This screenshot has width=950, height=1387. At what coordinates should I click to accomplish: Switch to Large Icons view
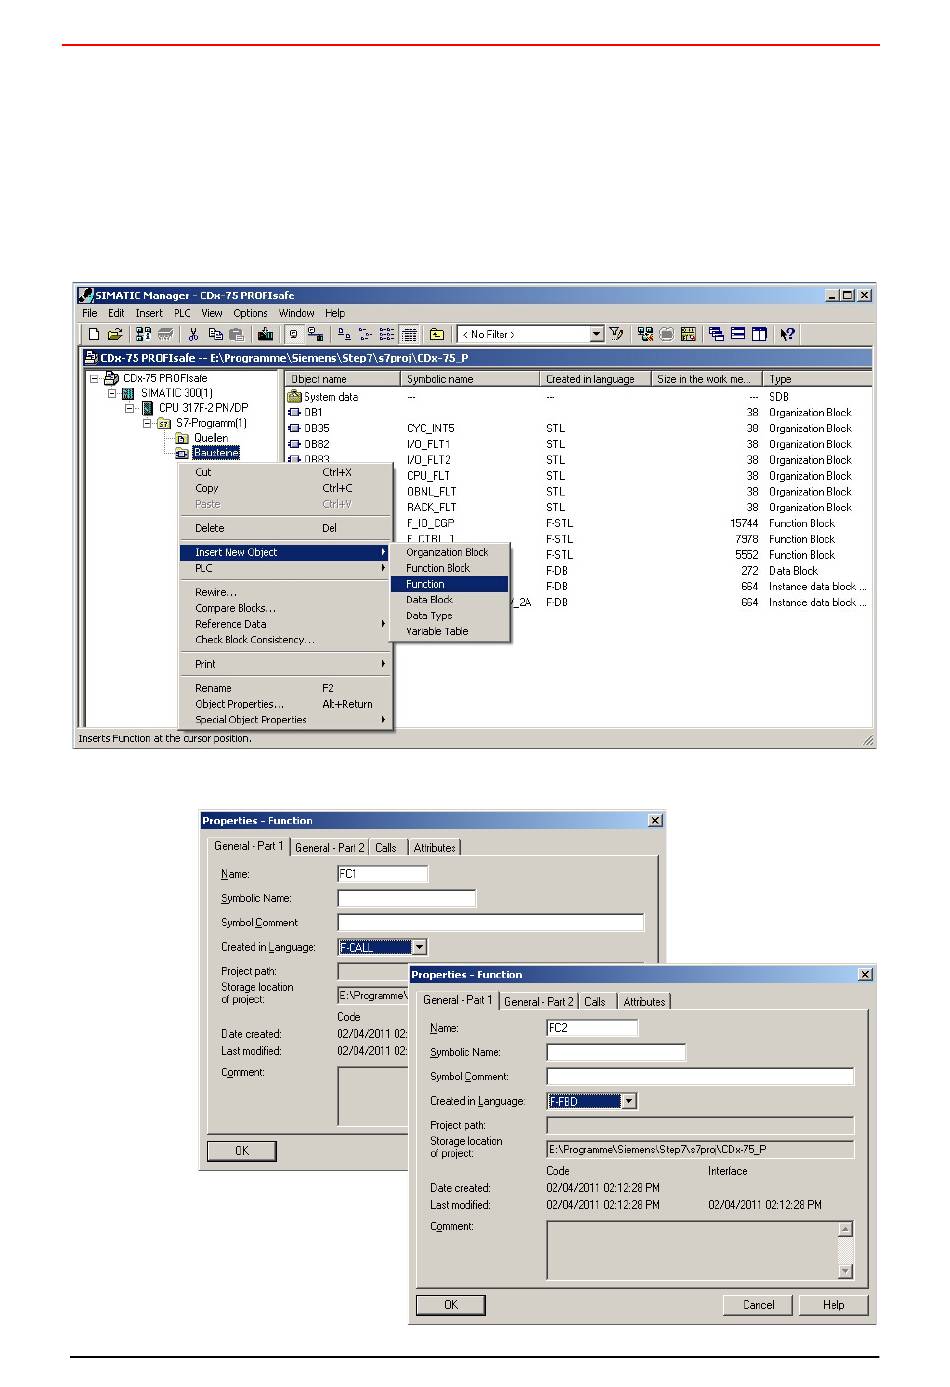(x=343, y=335)
